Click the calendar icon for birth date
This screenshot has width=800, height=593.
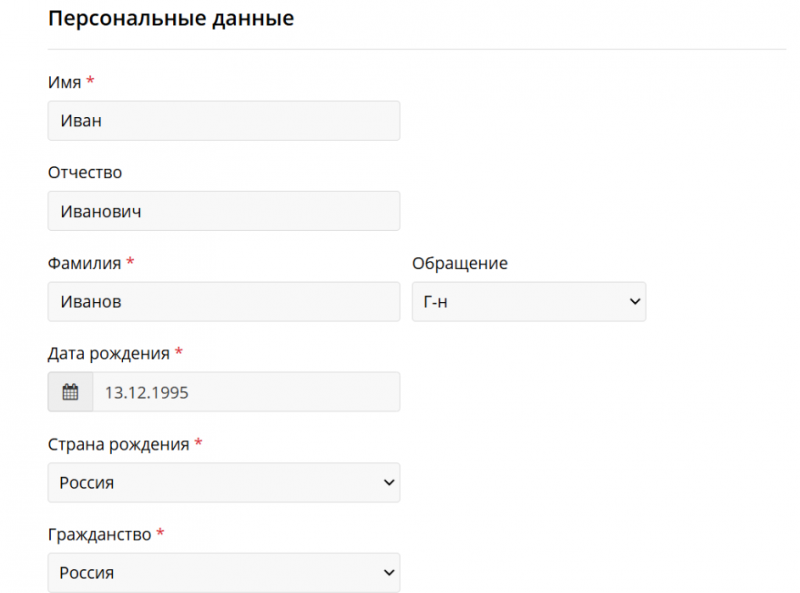pos(70,392)
